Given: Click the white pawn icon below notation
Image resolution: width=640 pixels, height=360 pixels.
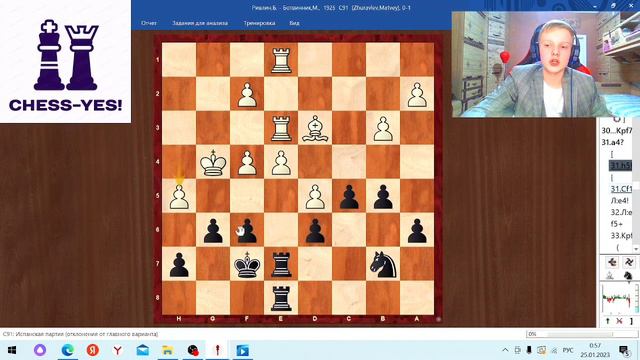Looking at the screenshot, I should point(609,276).
